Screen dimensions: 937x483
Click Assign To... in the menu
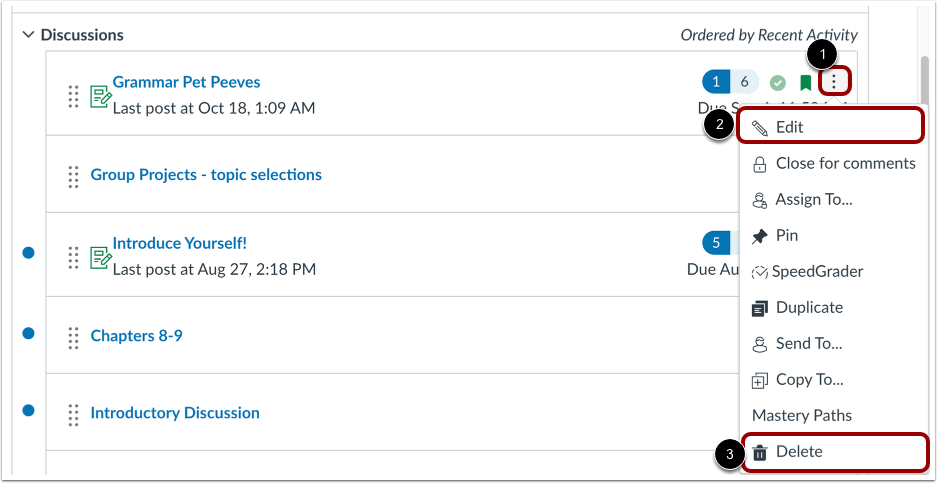coord(813,199)
